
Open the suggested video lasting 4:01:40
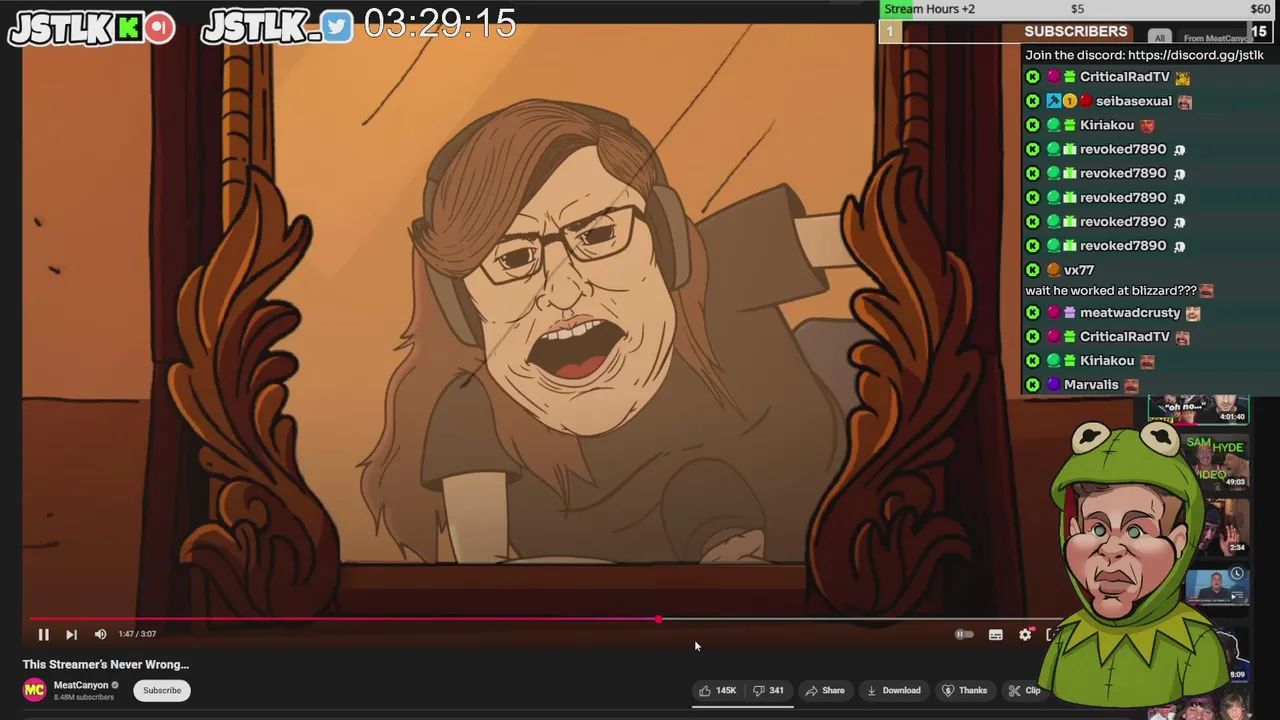[1198, 409]
